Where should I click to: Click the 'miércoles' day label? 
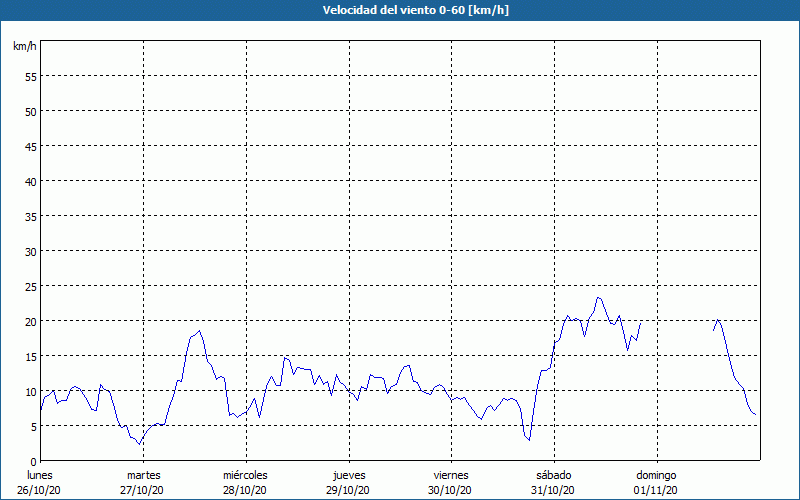245,475
